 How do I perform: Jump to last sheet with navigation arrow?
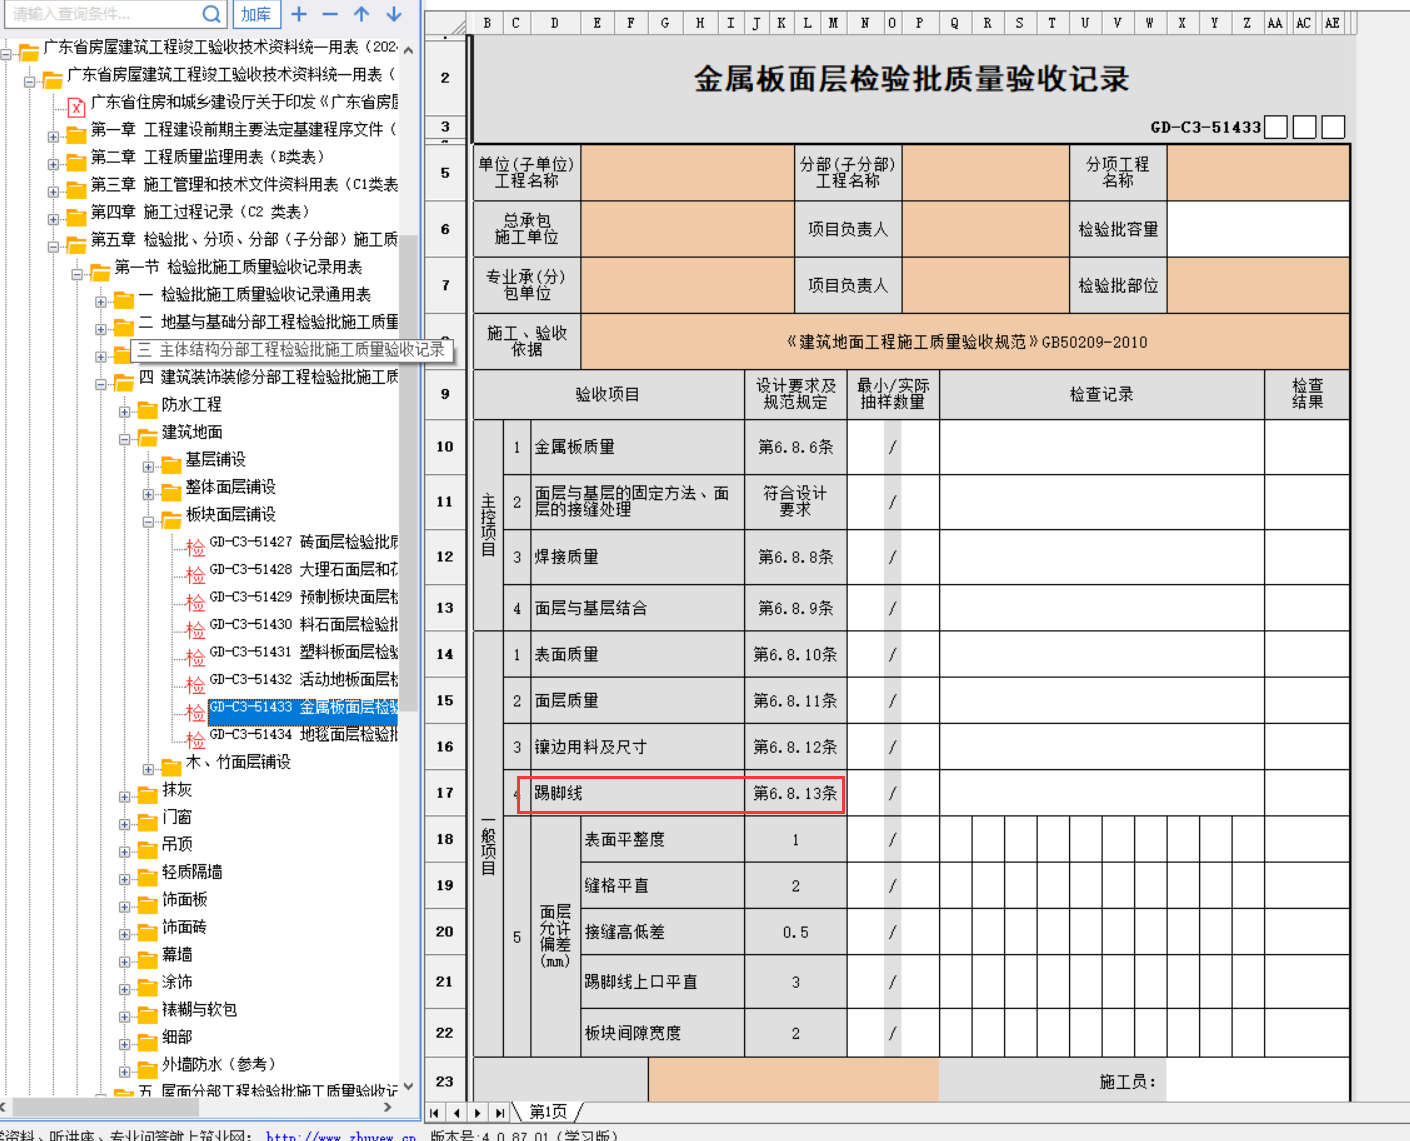tap(500, 1113)
